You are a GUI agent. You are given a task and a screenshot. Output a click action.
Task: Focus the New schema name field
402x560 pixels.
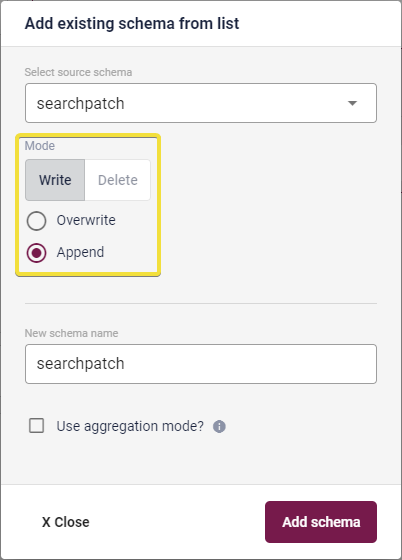[x=201, y=364]
